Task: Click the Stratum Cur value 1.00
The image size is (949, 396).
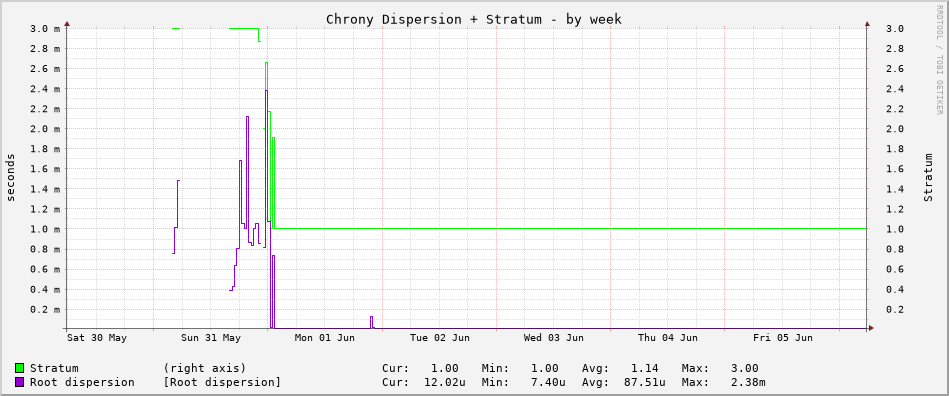Action: (x=445, y=368)
